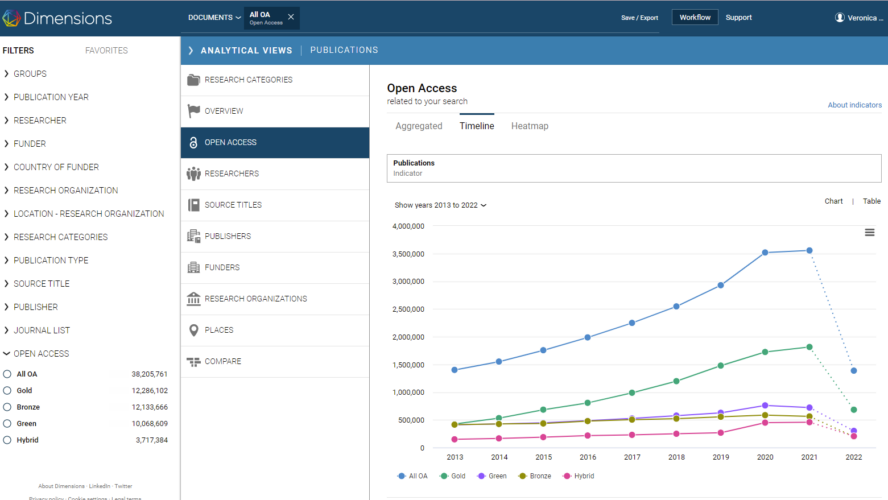This screenshot has height=500, width=888.
Task: Open the Show years 2013 to 2022 dropdown
Action: click(440, 205)
